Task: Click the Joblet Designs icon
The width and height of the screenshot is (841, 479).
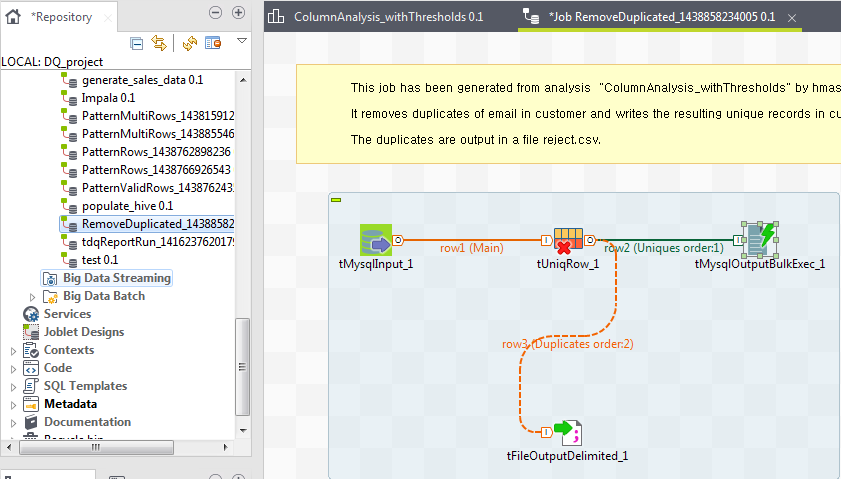Action: click(31, 332)
